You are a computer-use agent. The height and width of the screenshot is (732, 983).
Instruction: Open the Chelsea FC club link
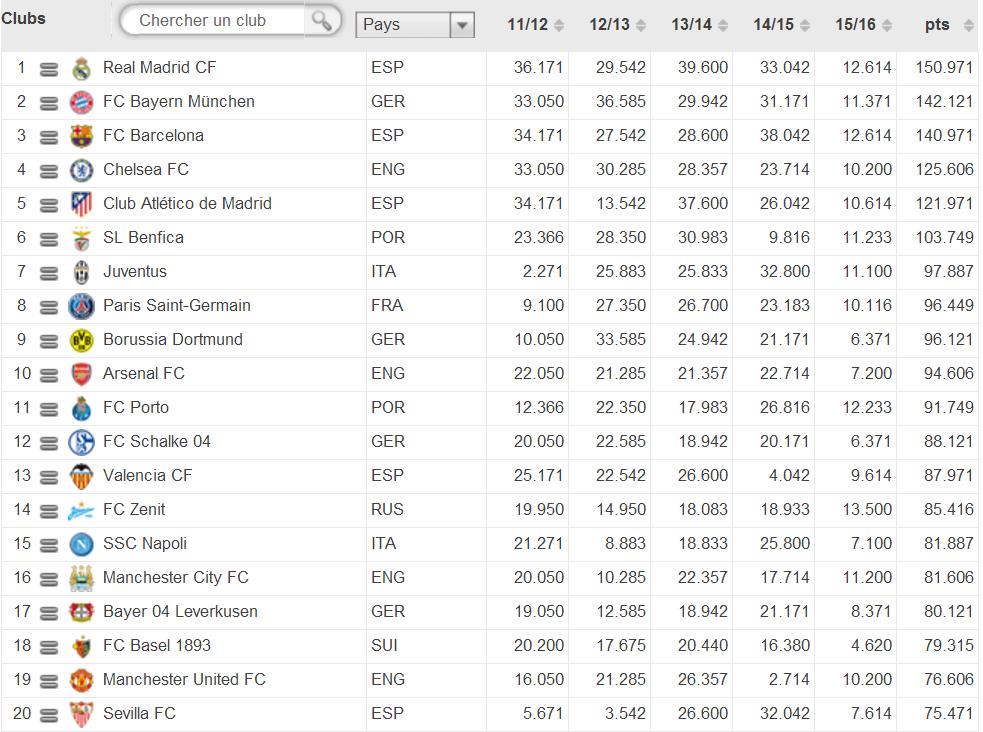coord(145,169)
